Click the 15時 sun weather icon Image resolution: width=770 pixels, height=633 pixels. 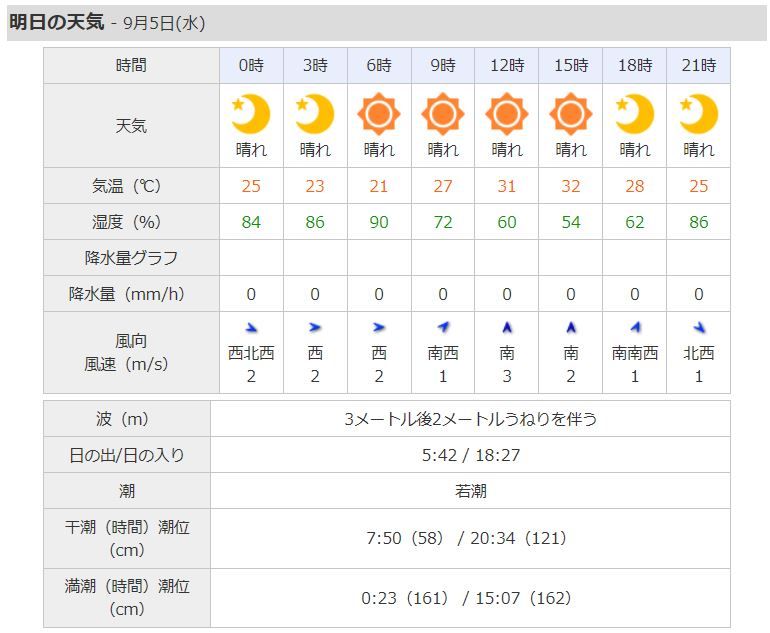pos(571,114)
